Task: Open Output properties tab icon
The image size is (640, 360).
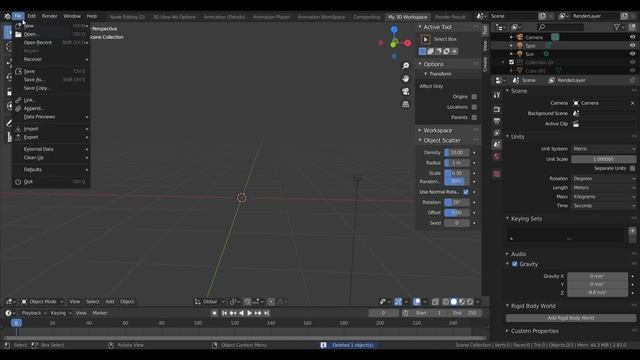Action: [x=497, y=121]
